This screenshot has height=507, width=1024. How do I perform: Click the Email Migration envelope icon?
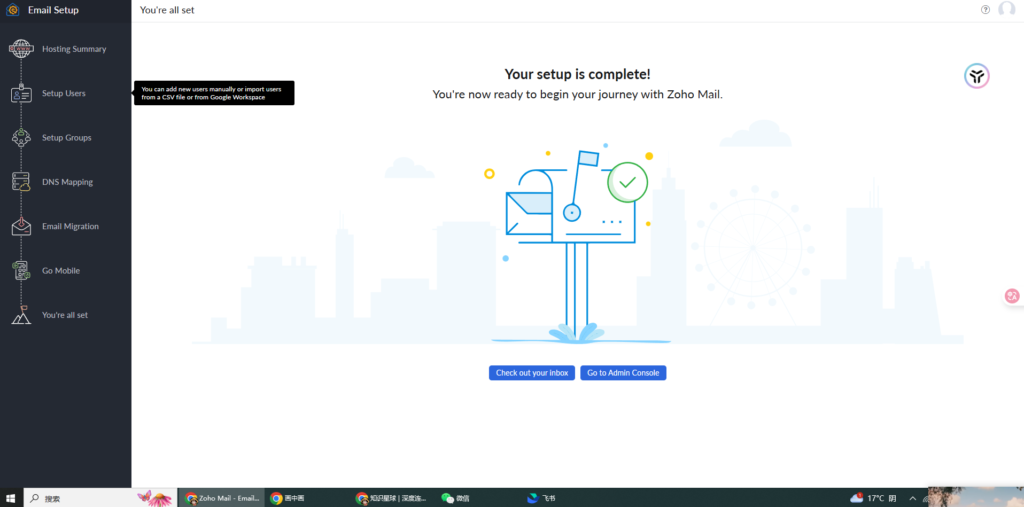[x=21, y=226]
